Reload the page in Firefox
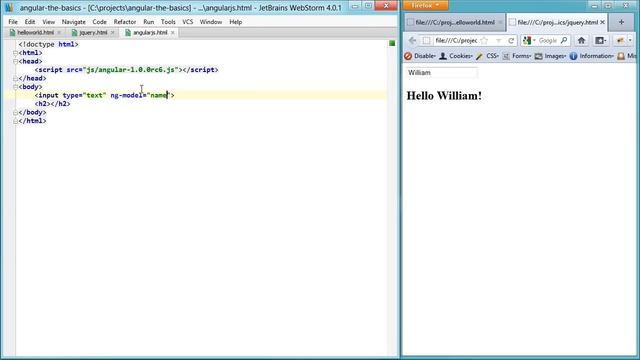The width and height of the screenshot is (640, 360). tap(511, 40)
